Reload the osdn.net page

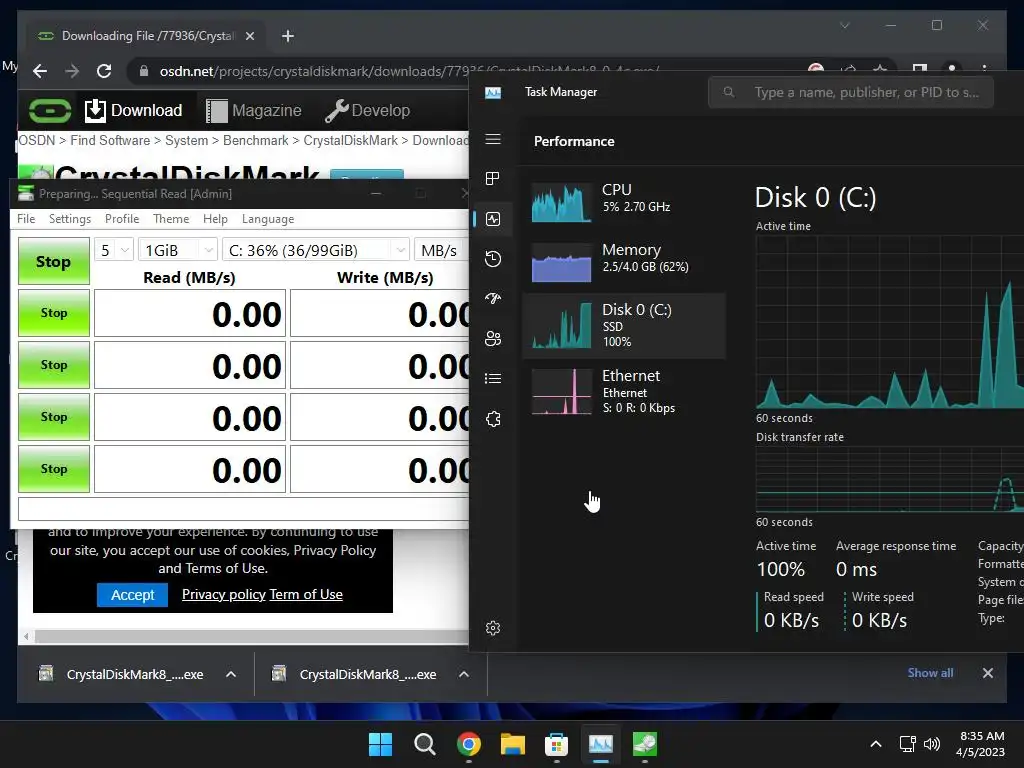104,71
